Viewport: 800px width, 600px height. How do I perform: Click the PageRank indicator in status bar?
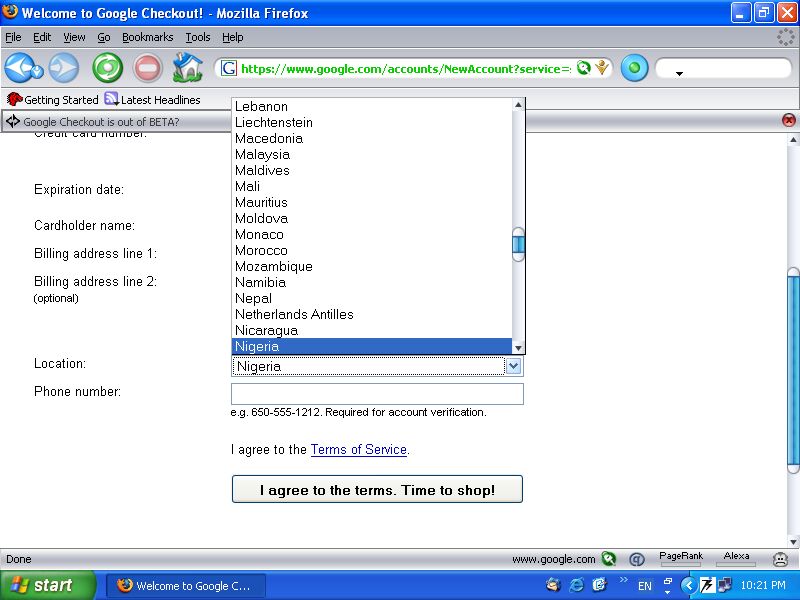681,559
